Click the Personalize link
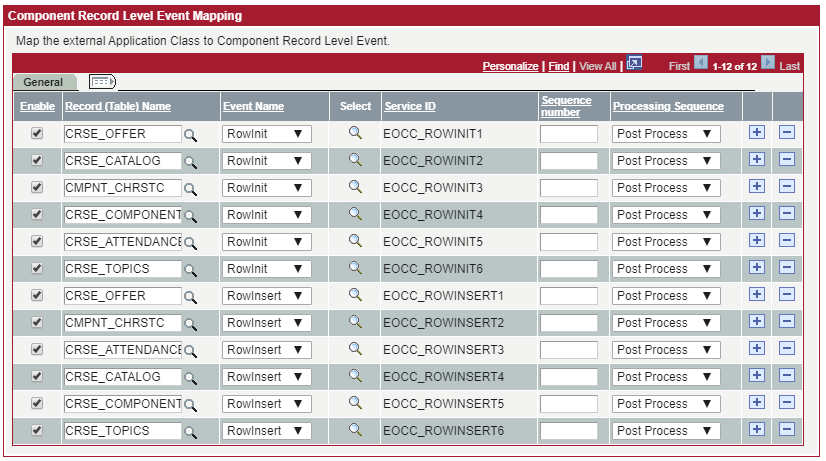Viewport: 826px width, 461px height. coord(510,66)
